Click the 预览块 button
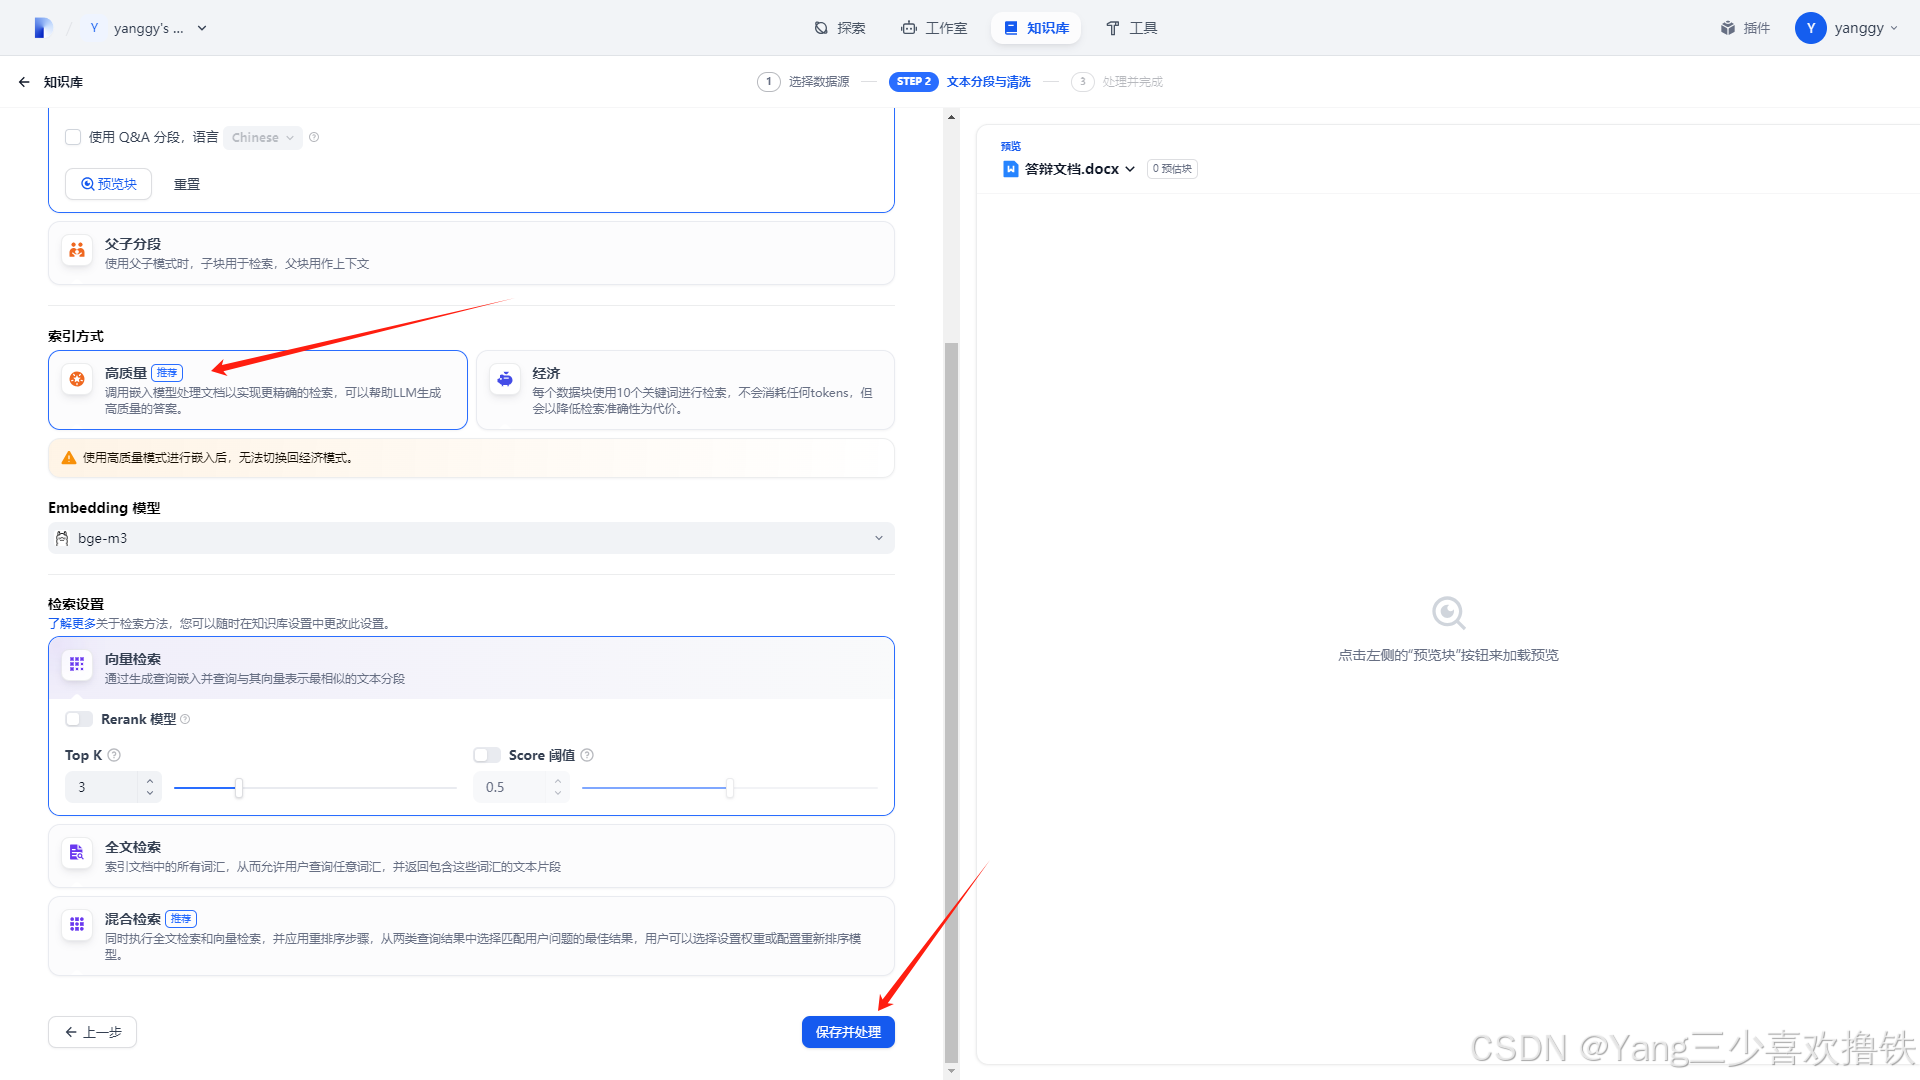The image size is (1920, 1080). click(108, 184)
